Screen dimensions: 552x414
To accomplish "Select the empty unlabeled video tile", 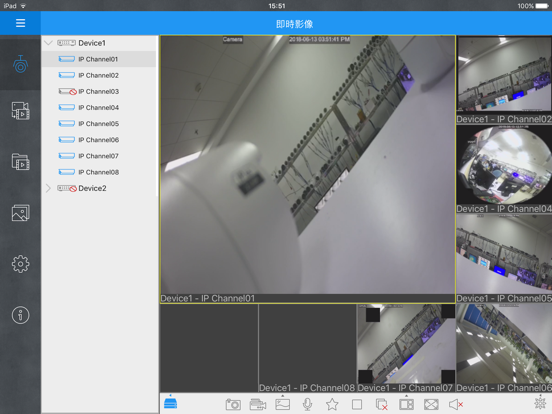I will pyautogui.click(x=209, y=348).
